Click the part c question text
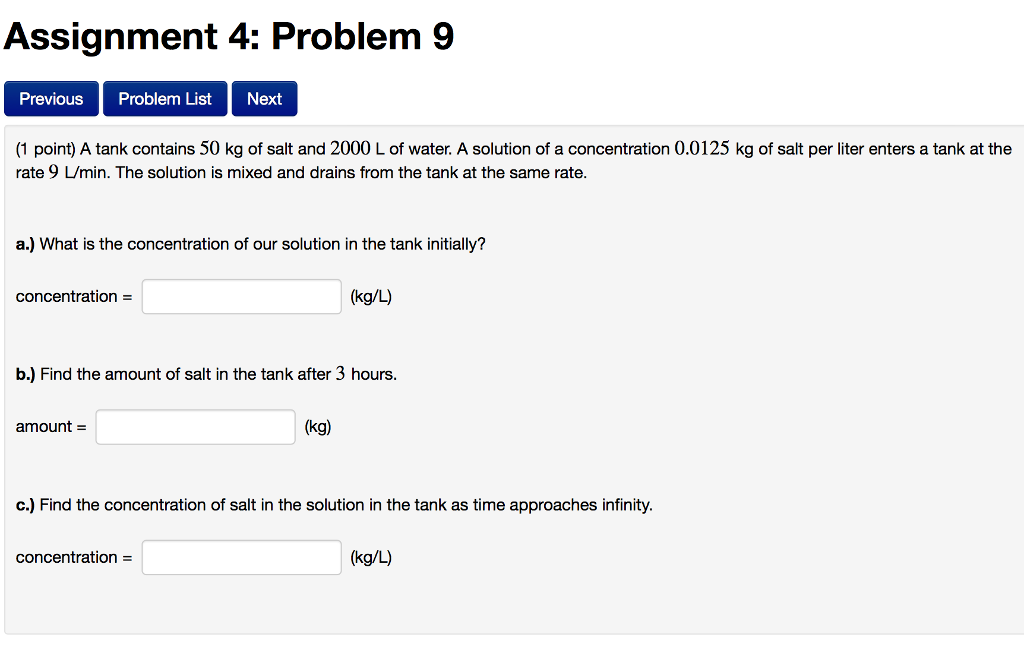The image size is (1024, 662). (333, 505)
